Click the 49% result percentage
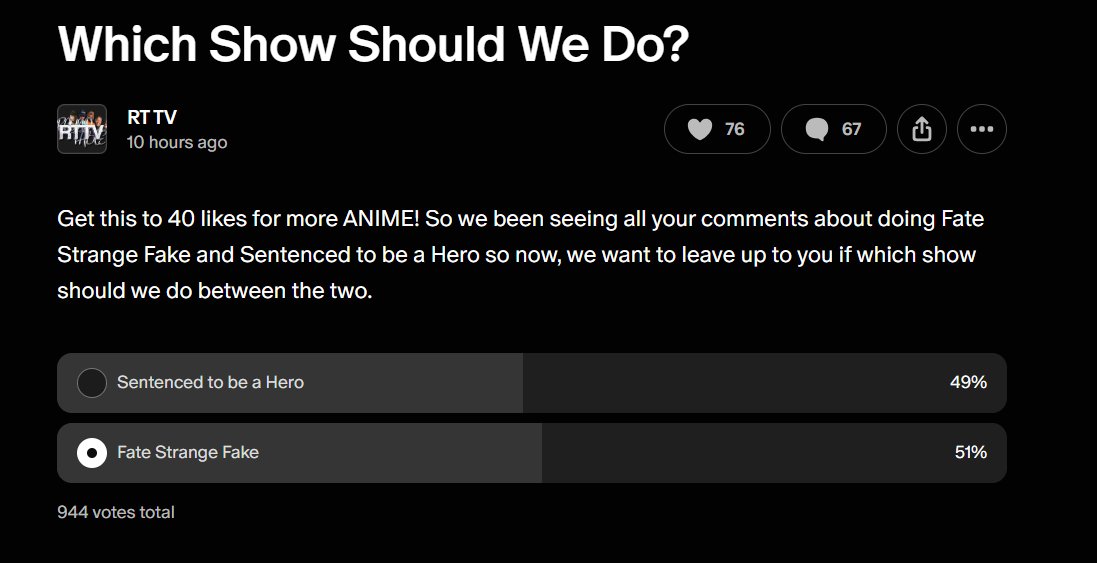Screen dimensions: 1097x563 click(968, 383)
